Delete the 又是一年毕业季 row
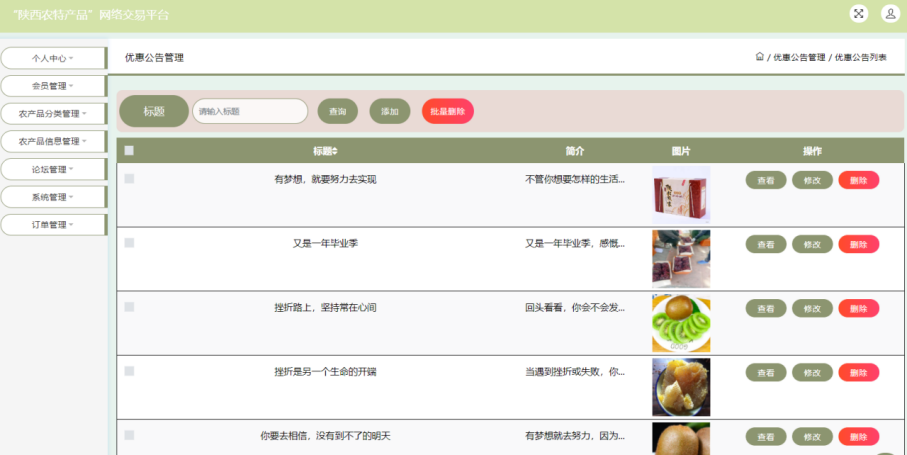 pos(858,245)
